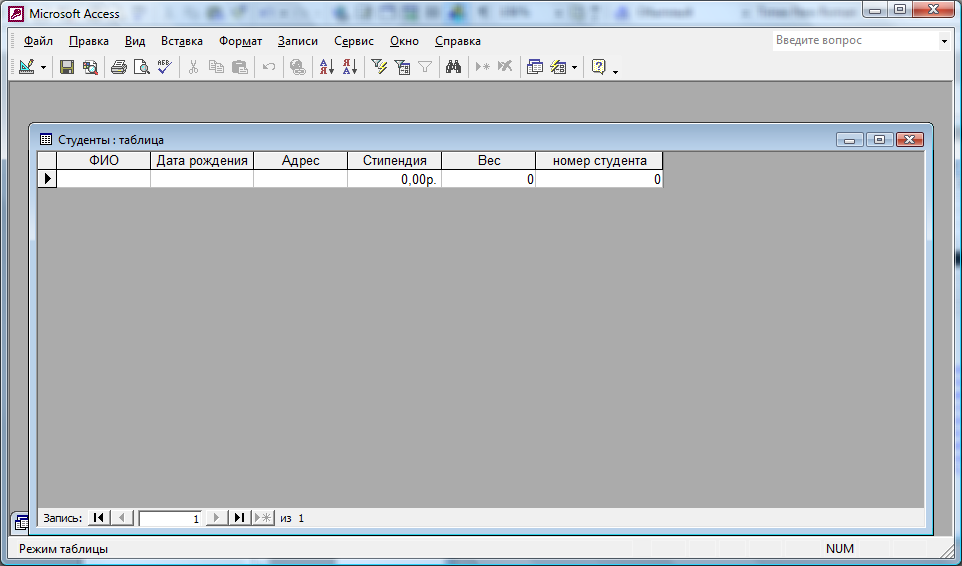Open the Файл menu
Image resolution: width=962 pixels, height=566 pixels.
pos(38,41)
